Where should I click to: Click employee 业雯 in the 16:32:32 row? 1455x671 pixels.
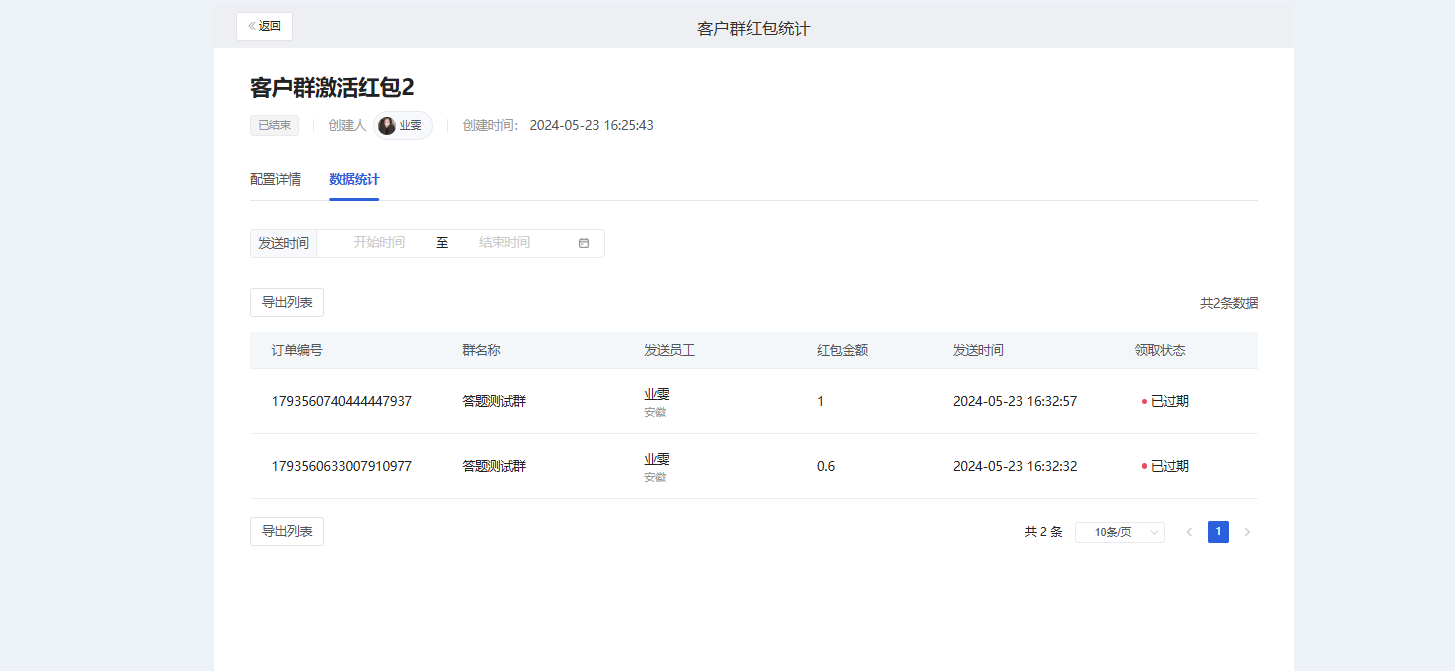point(657,459)
